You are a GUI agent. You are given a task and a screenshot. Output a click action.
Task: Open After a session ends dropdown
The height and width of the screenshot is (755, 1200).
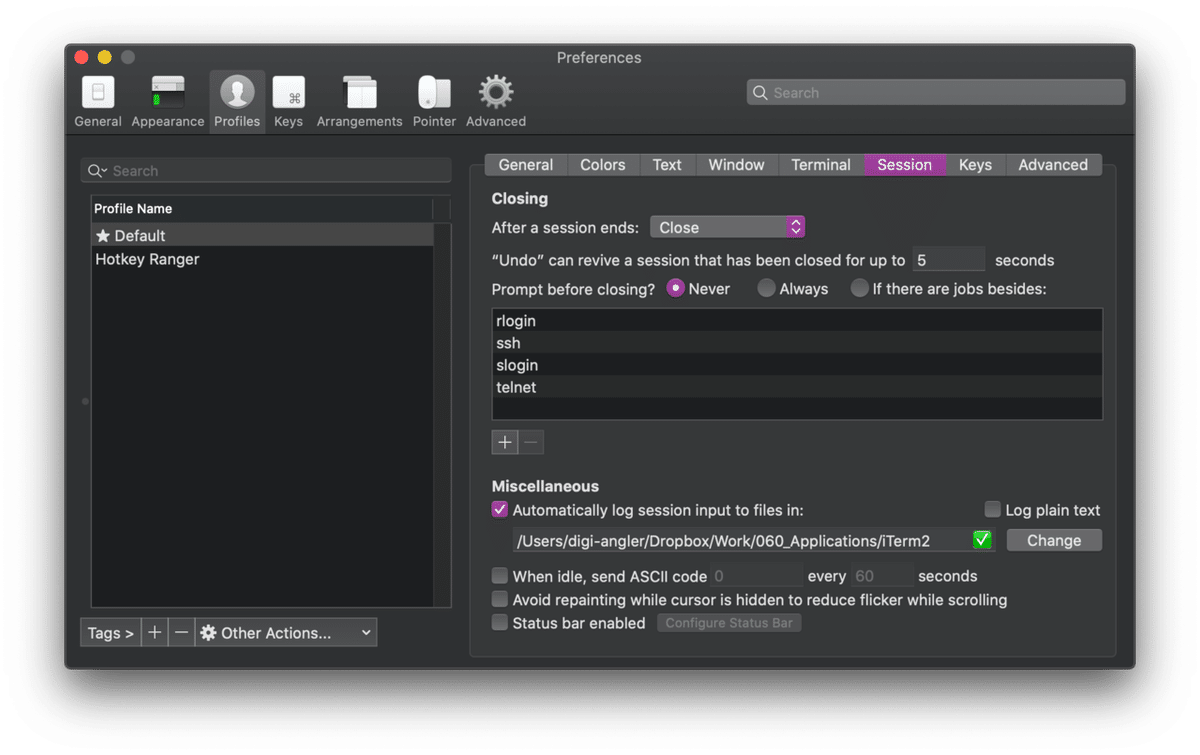click(727, 228)
